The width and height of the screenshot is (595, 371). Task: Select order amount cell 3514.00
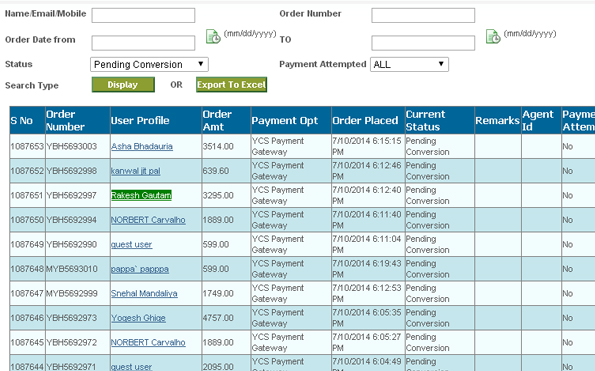point(226,146)
